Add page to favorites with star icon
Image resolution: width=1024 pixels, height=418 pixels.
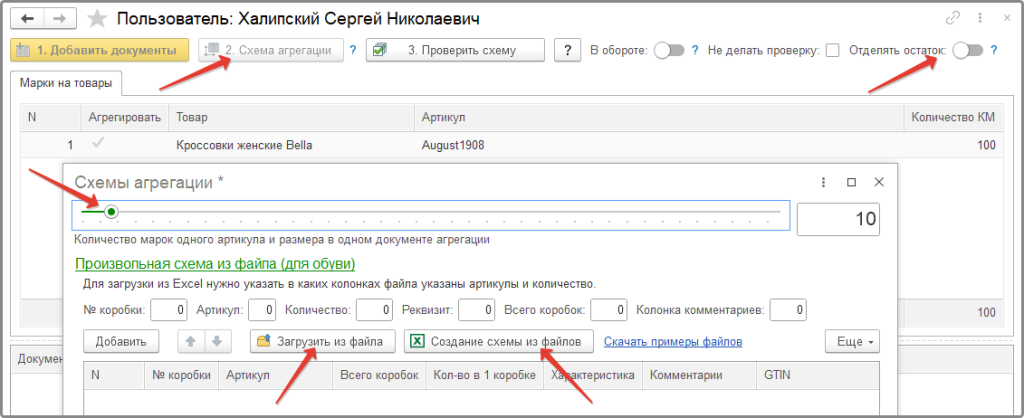(x=97, y=19)
